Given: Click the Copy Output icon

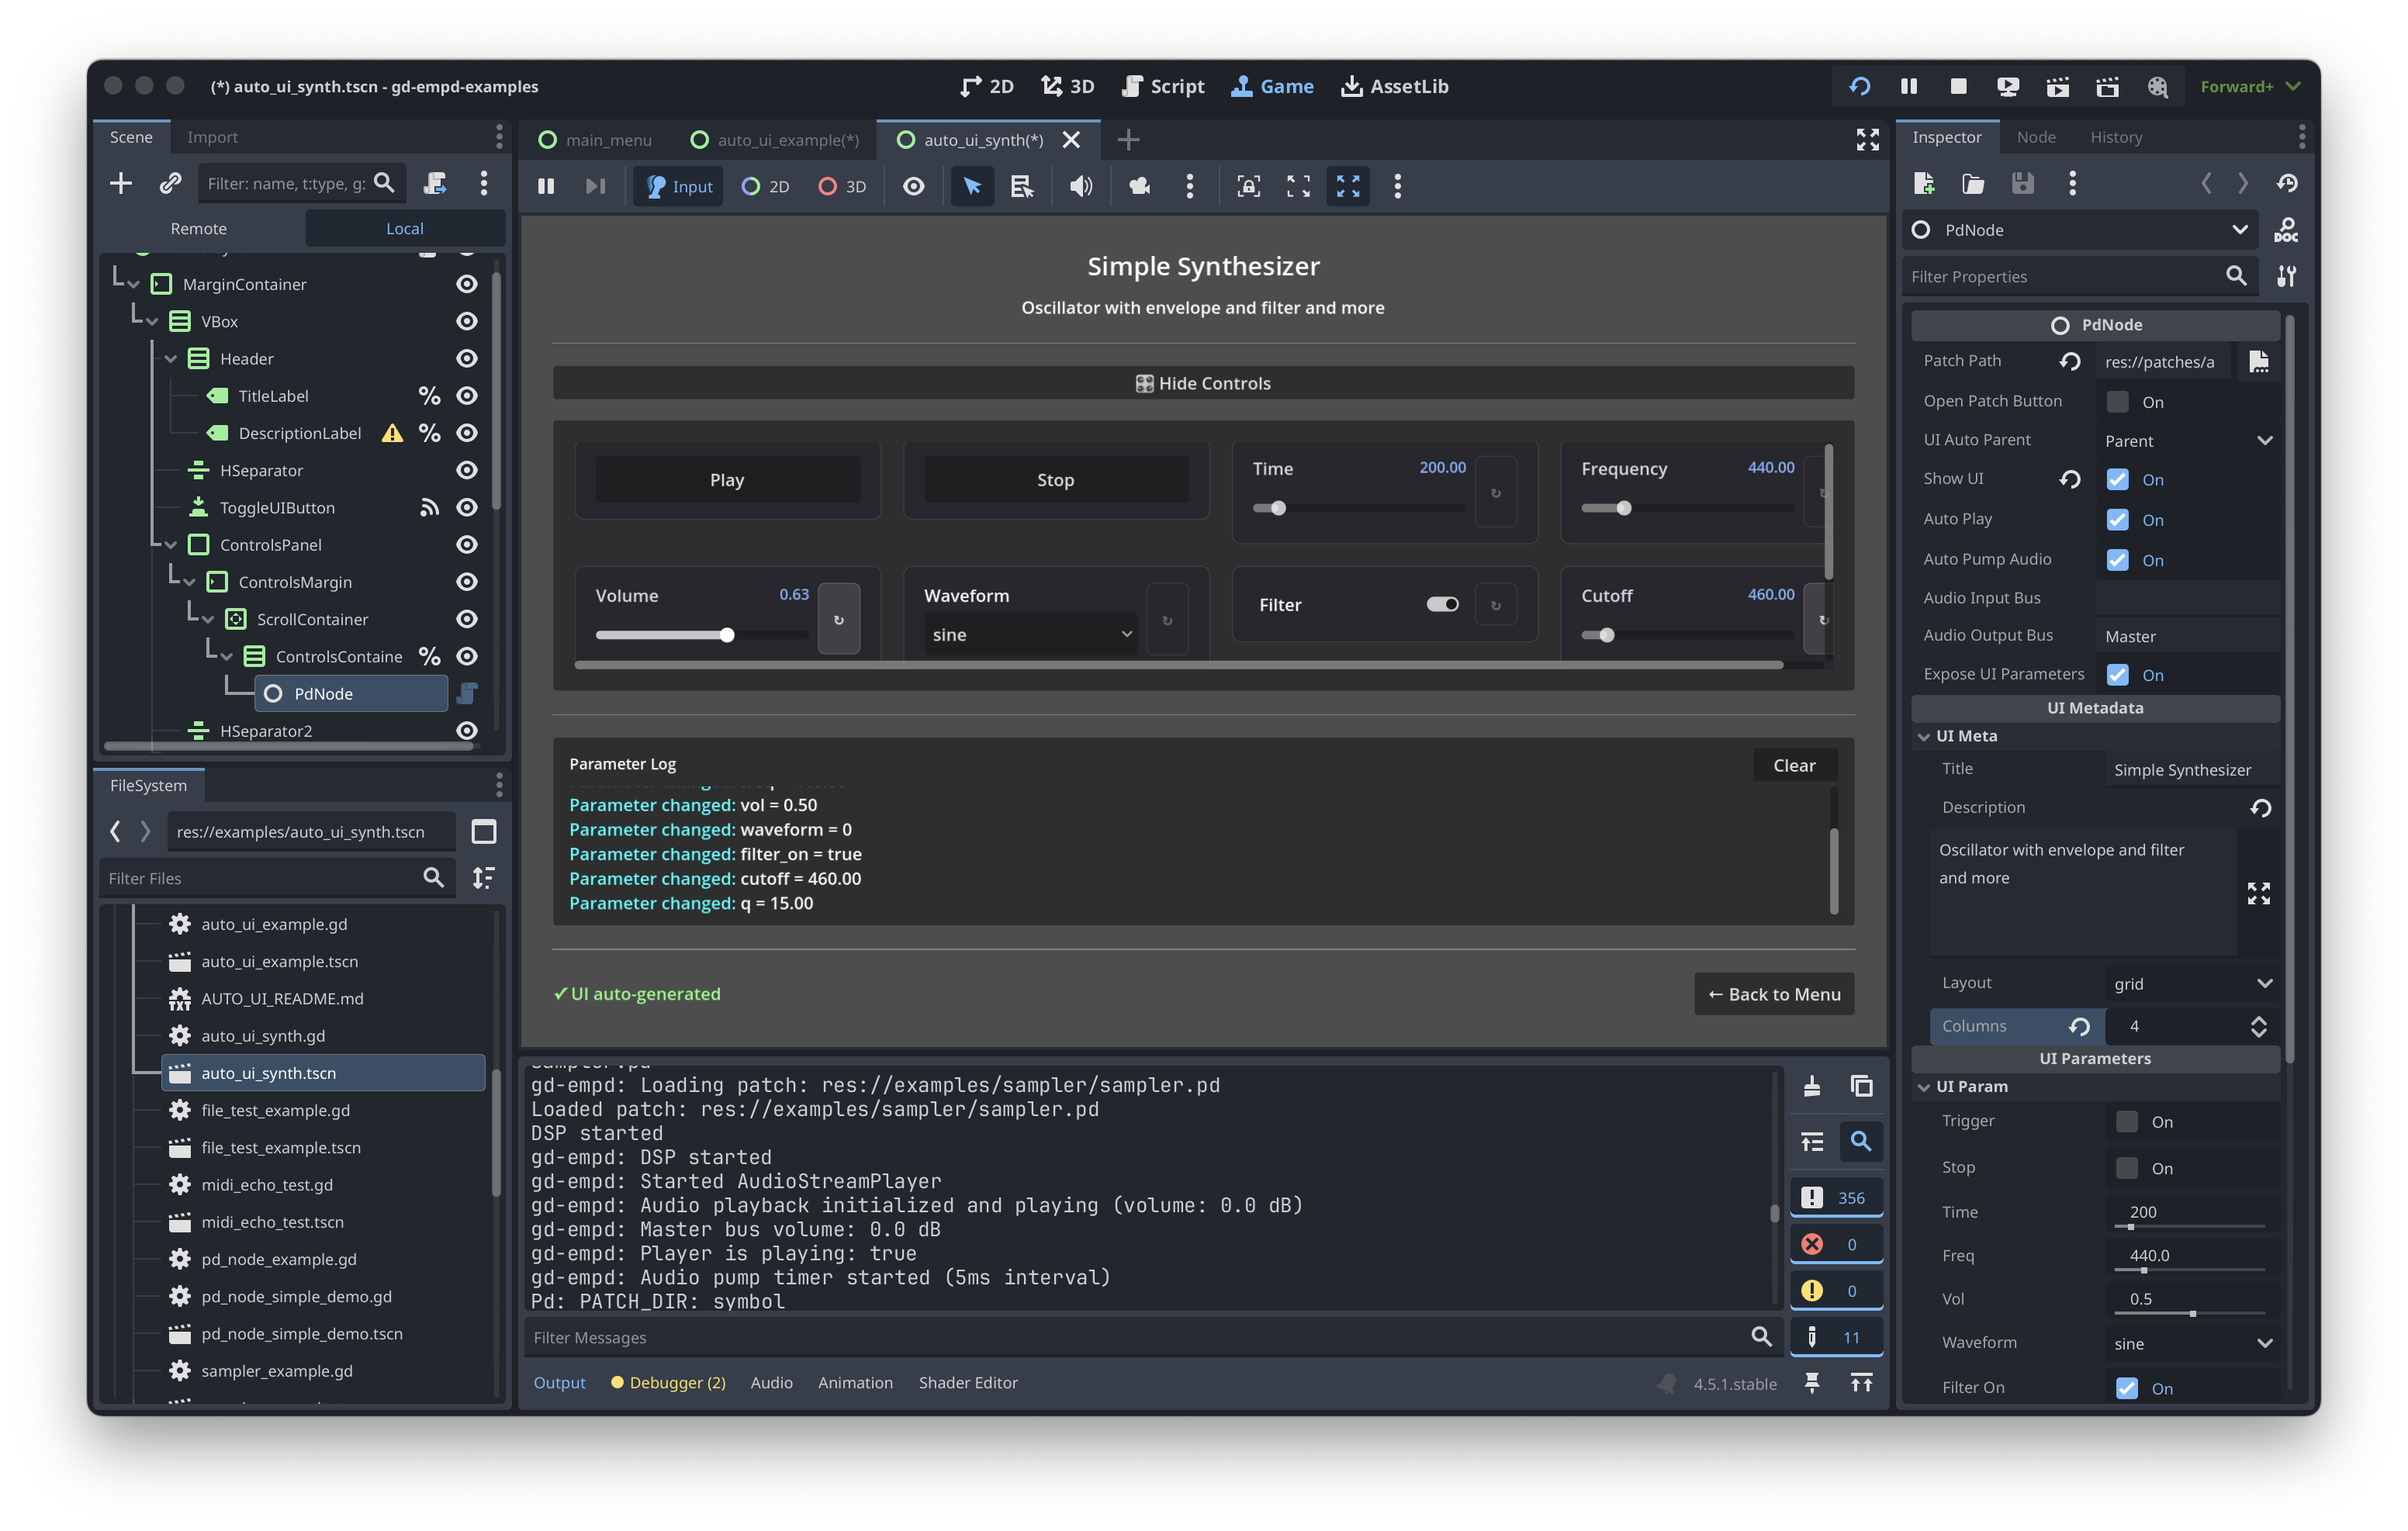Looking at the screenshot, I should tap(1861, 1086).
